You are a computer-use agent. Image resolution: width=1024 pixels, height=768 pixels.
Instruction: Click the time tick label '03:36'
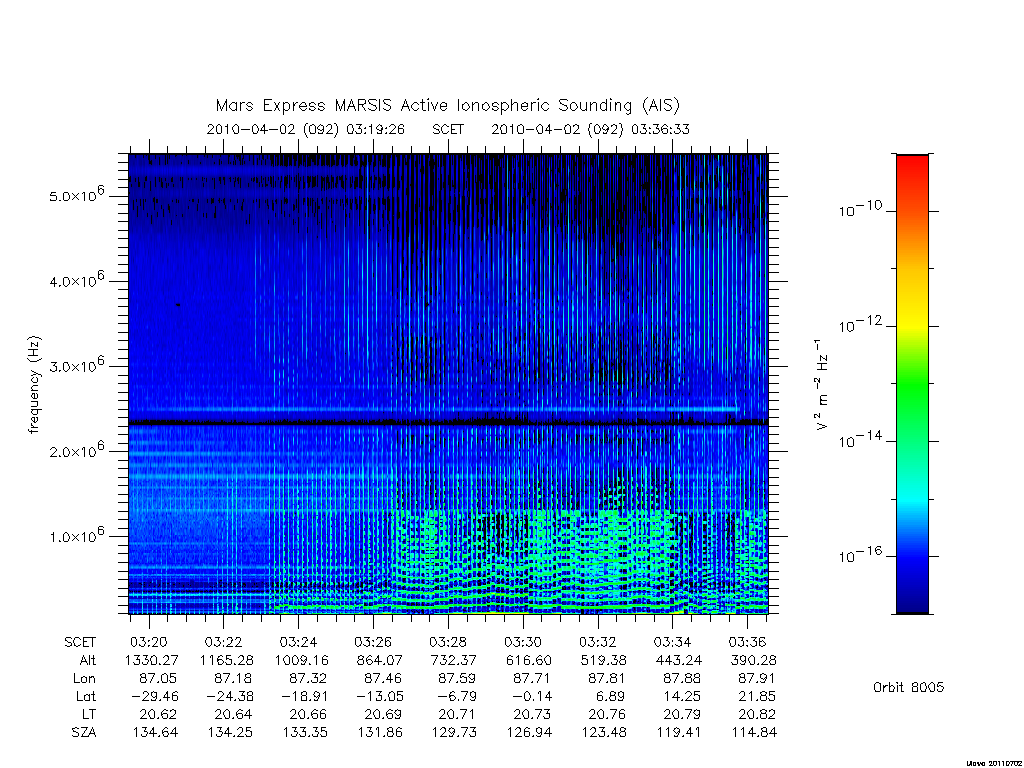click(x=748, y=642)
